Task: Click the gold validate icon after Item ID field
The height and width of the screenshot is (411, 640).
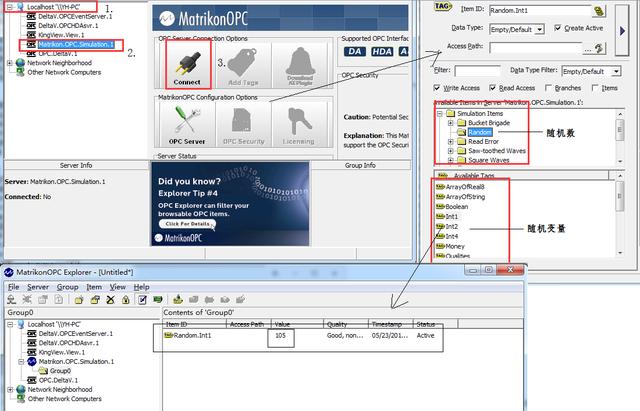Action: [x=599, y=11]
